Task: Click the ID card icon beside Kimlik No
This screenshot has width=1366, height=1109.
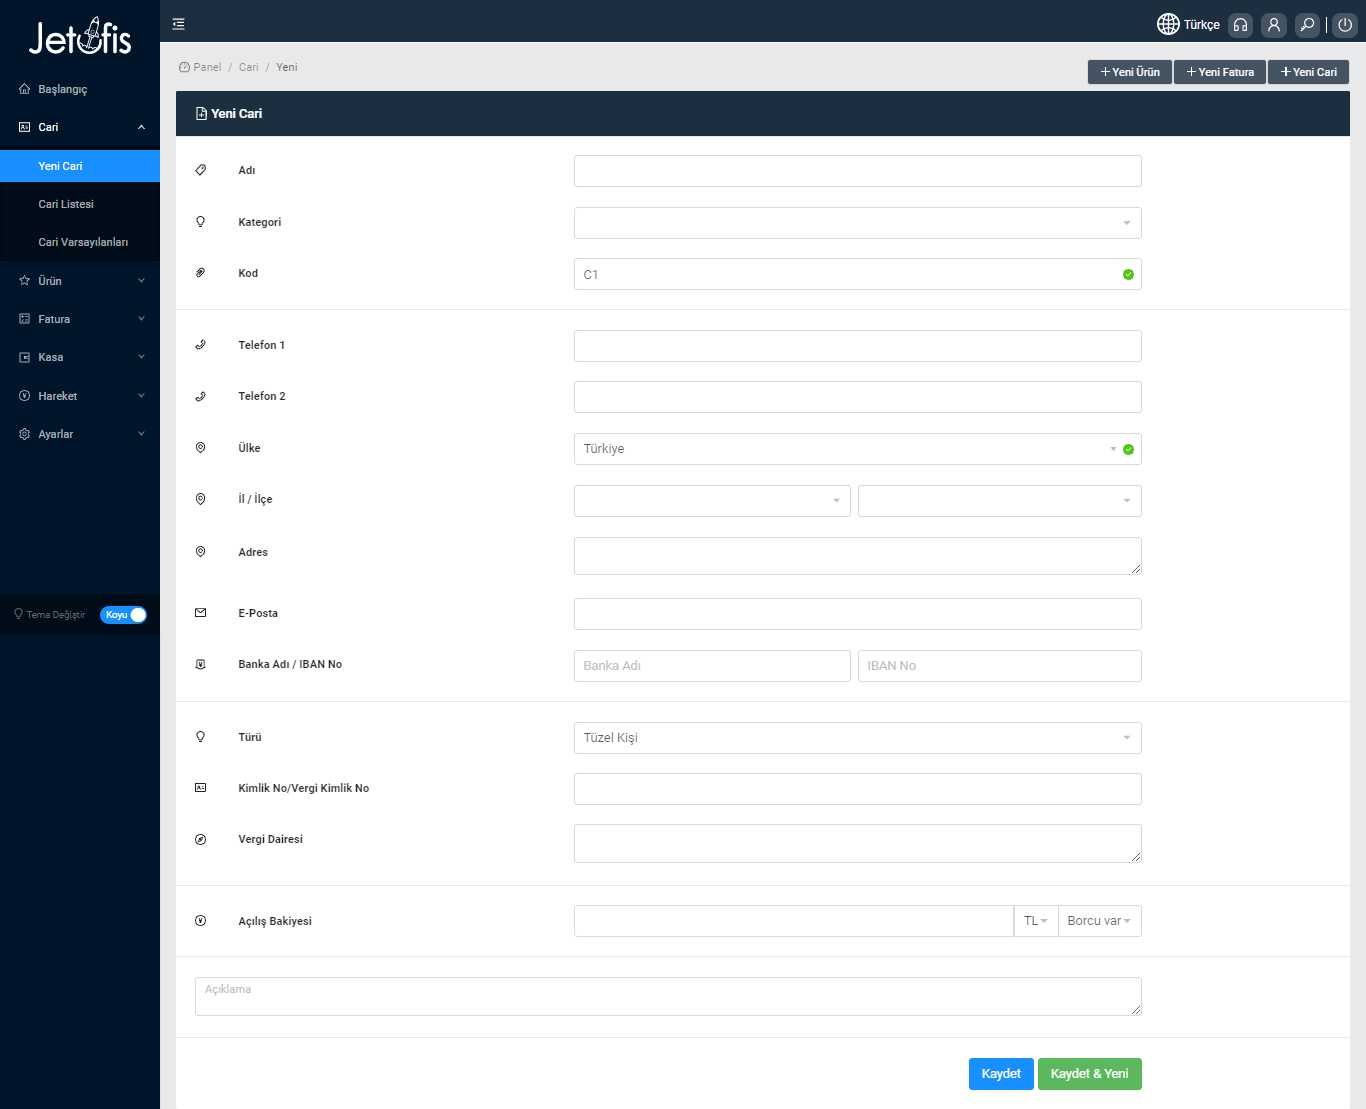Action: 200,788
